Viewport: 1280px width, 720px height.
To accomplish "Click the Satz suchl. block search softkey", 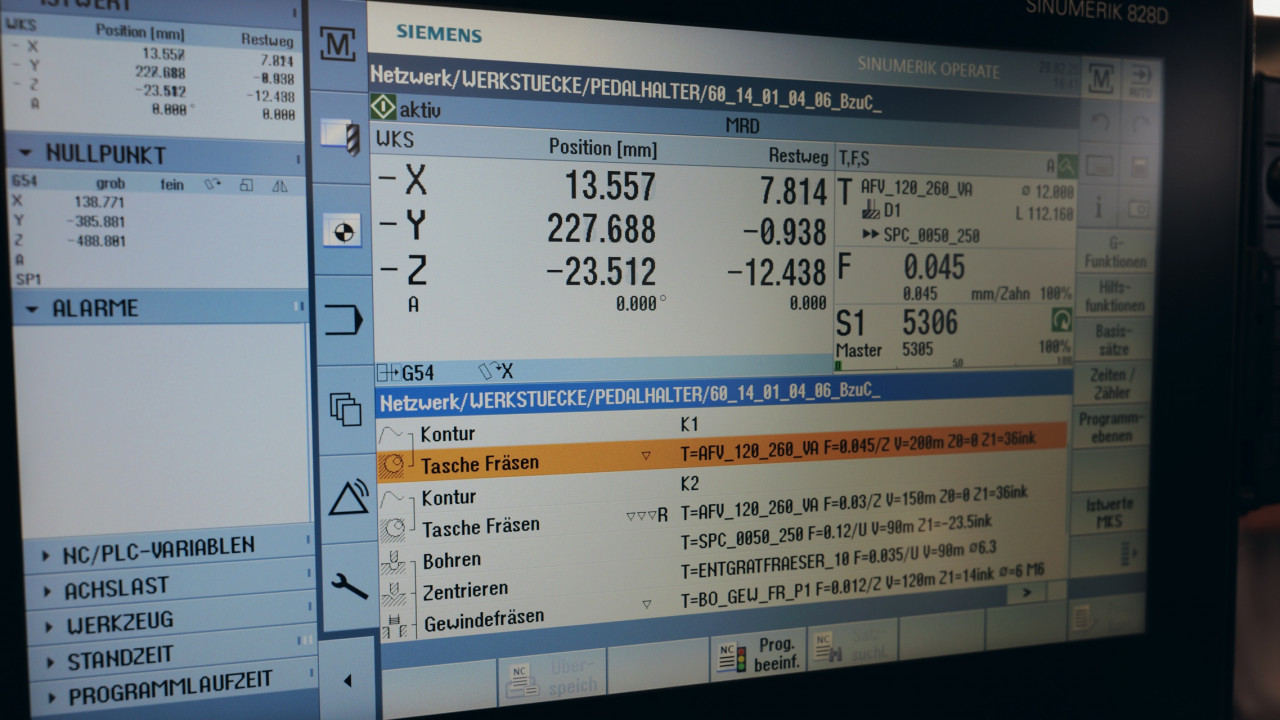I will point(851,645).
